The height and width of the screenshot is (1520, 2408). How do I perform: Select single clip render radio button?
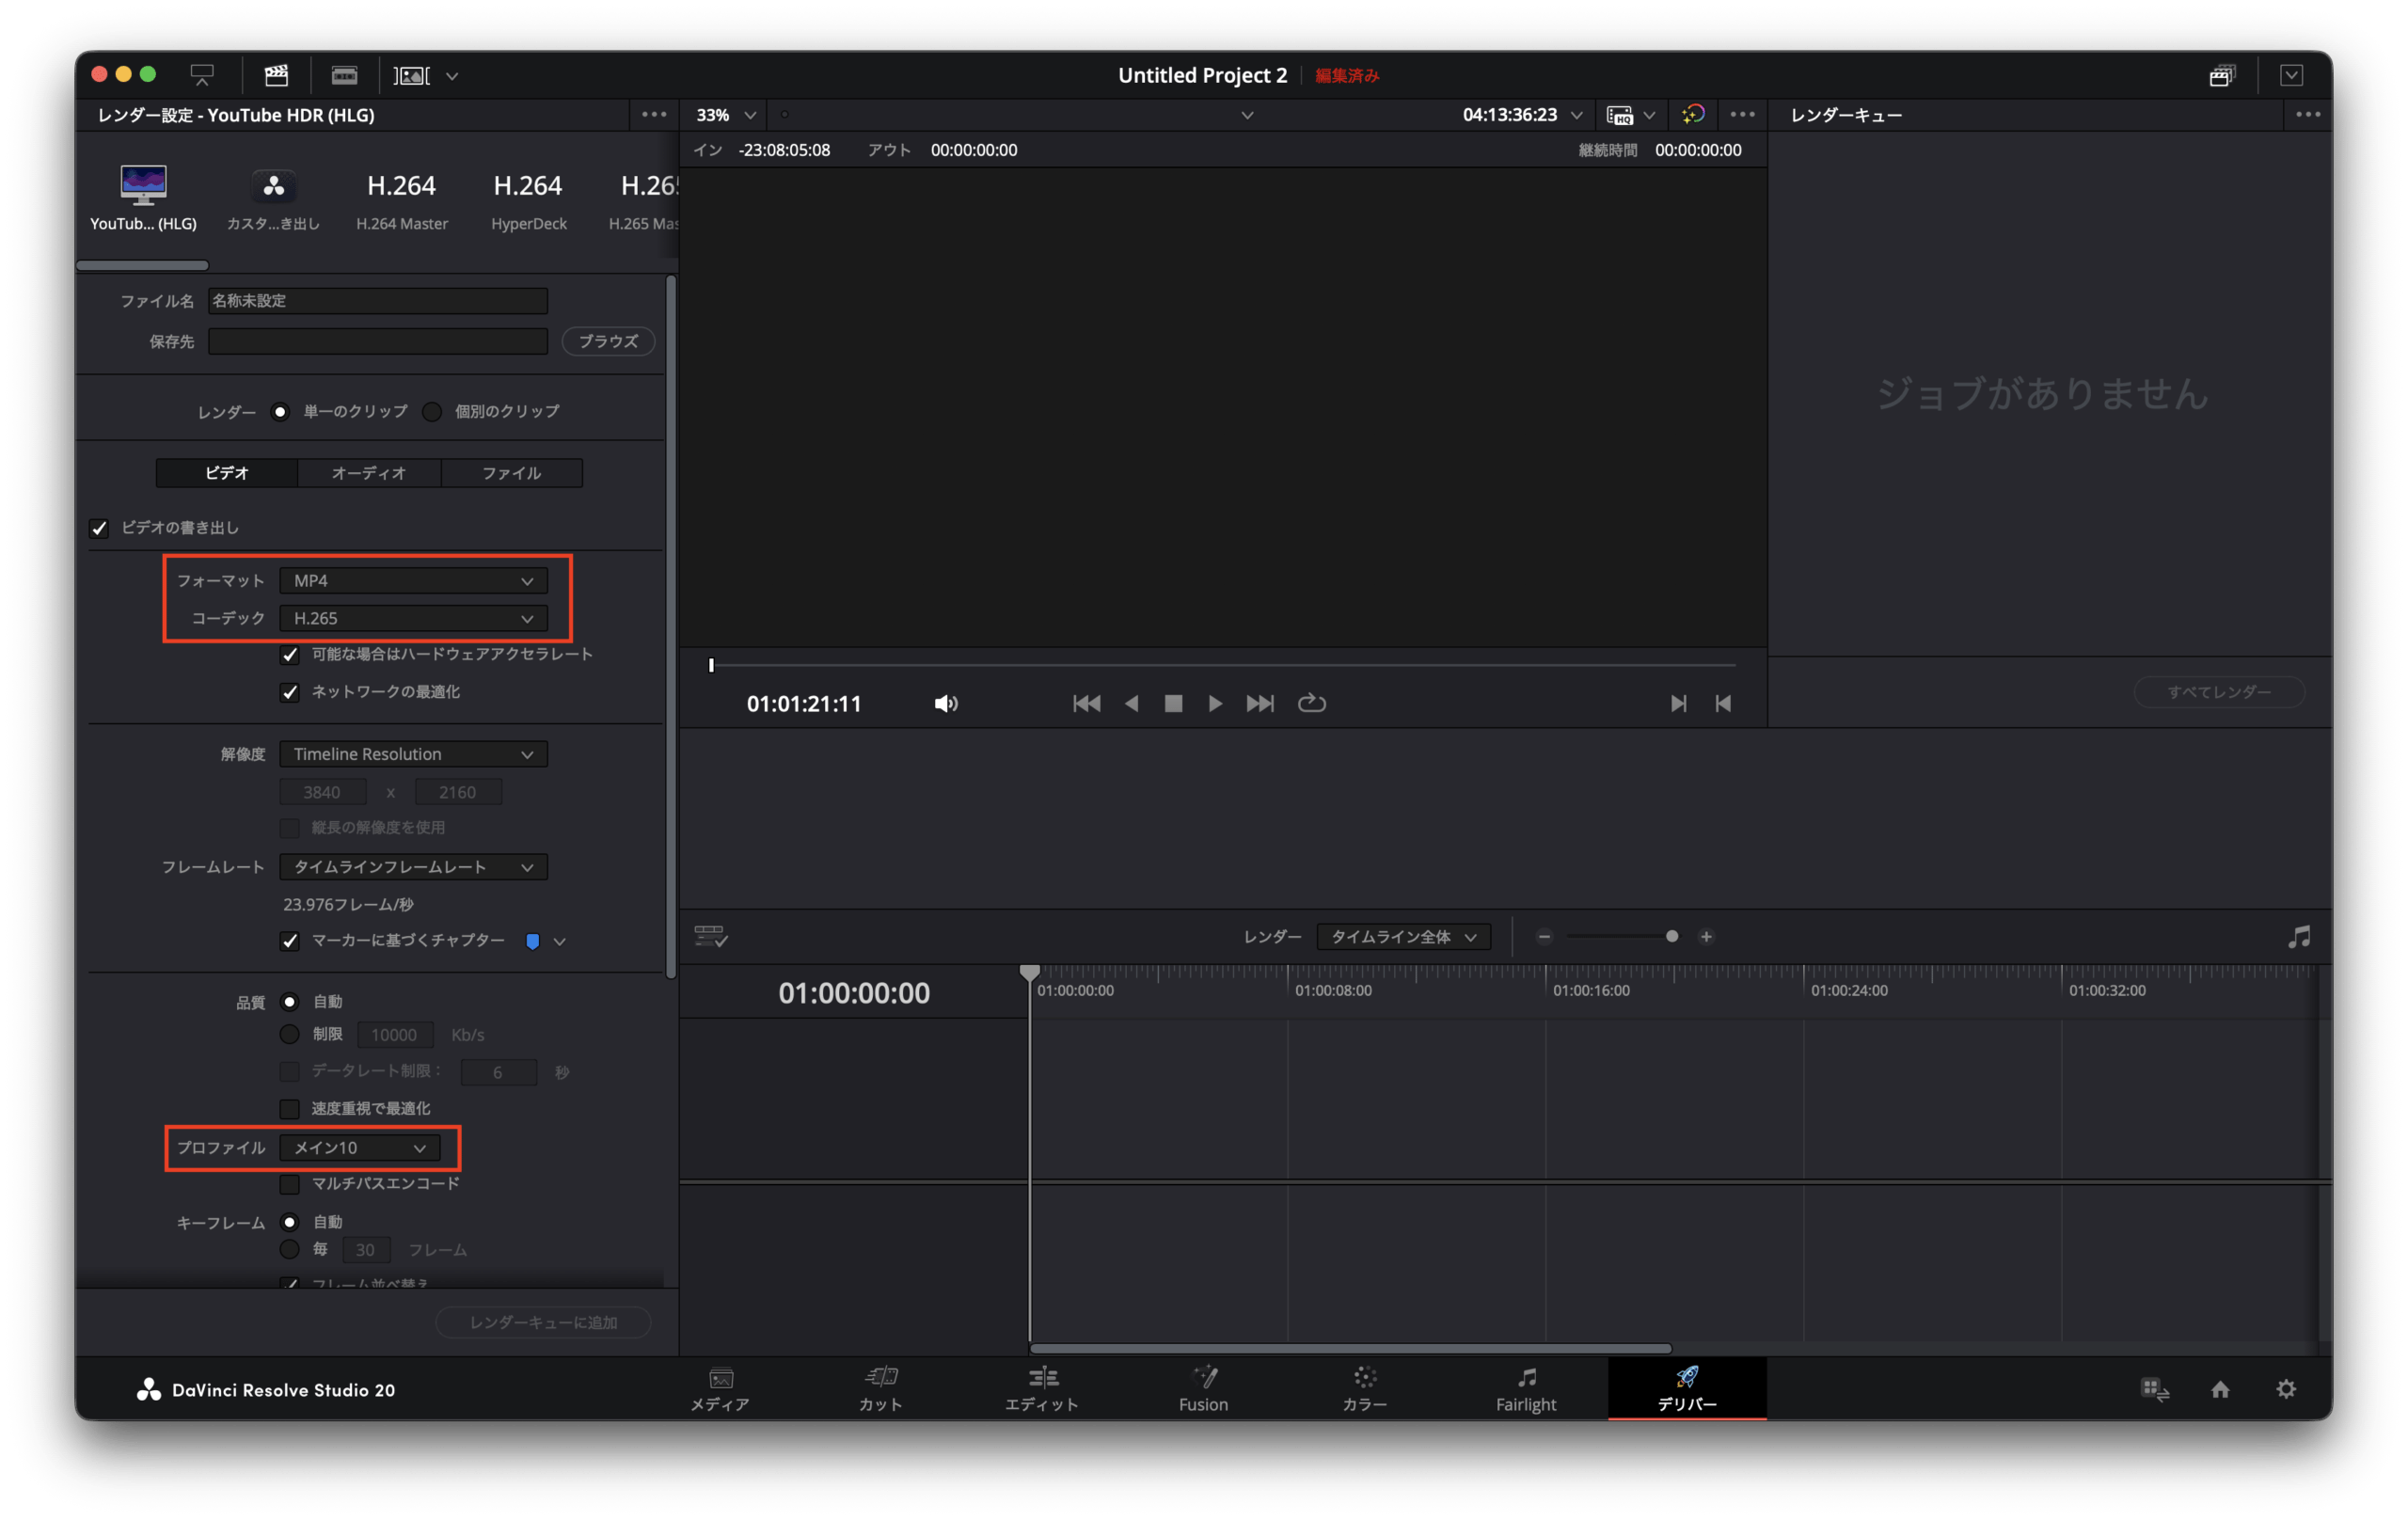[280, 412]
